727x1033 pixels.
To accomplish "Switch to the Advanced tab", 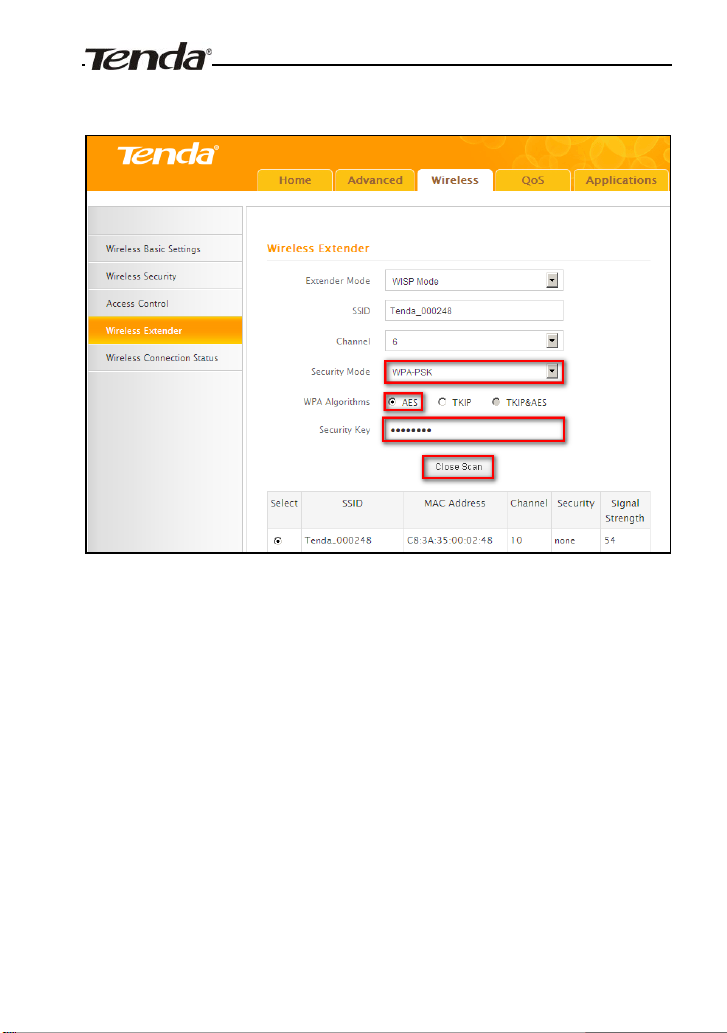I will 375,180.
